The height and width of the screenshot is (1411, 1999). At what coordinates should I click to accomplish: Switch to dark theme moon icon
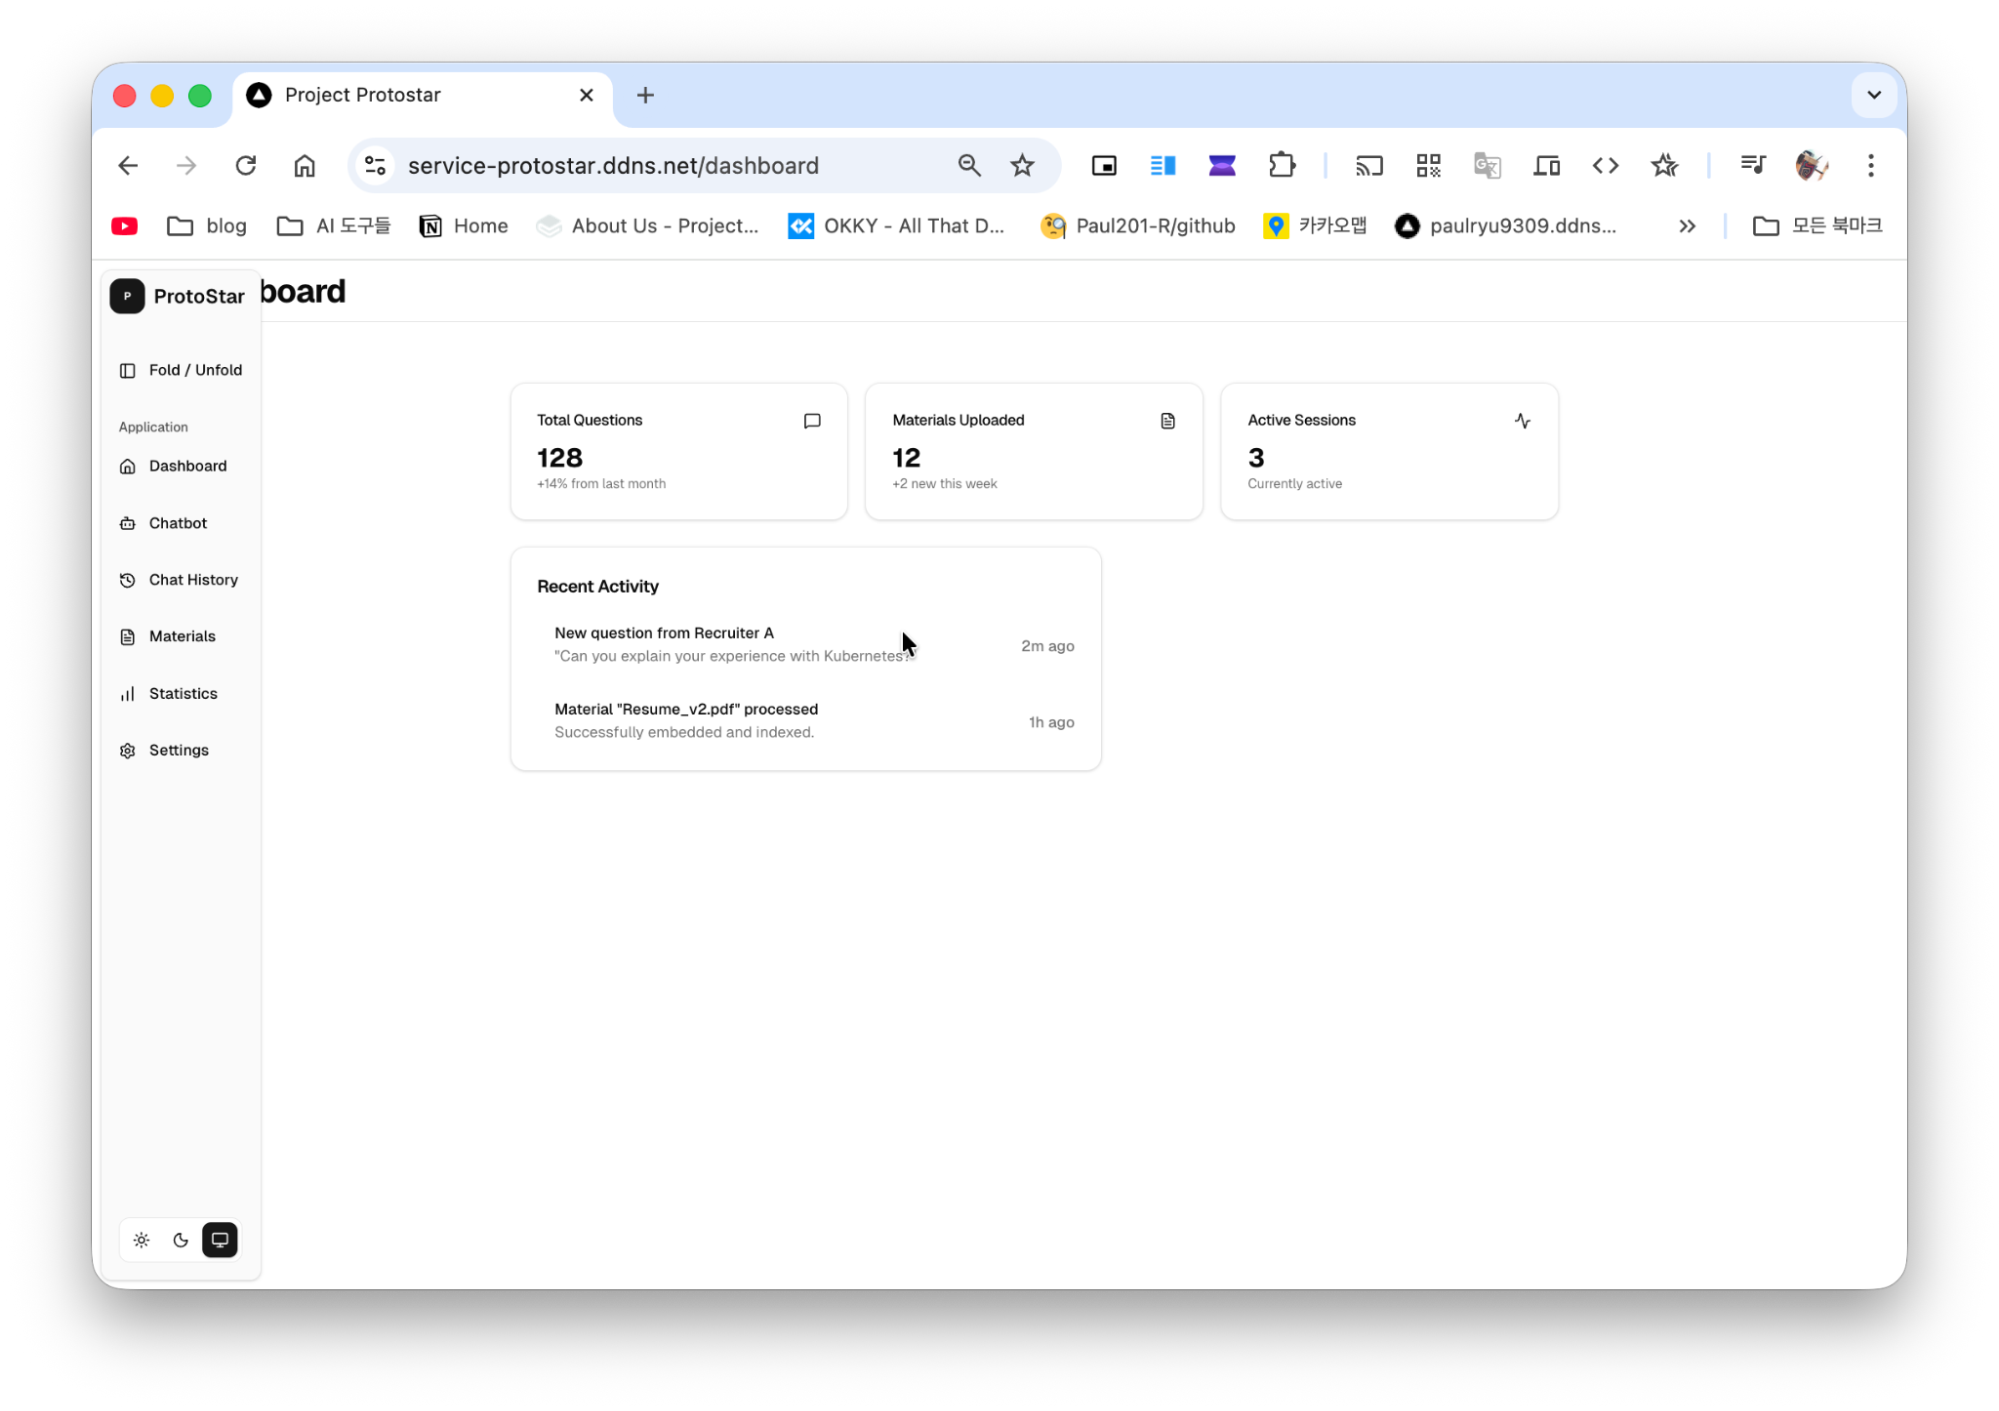(180, 1240)
